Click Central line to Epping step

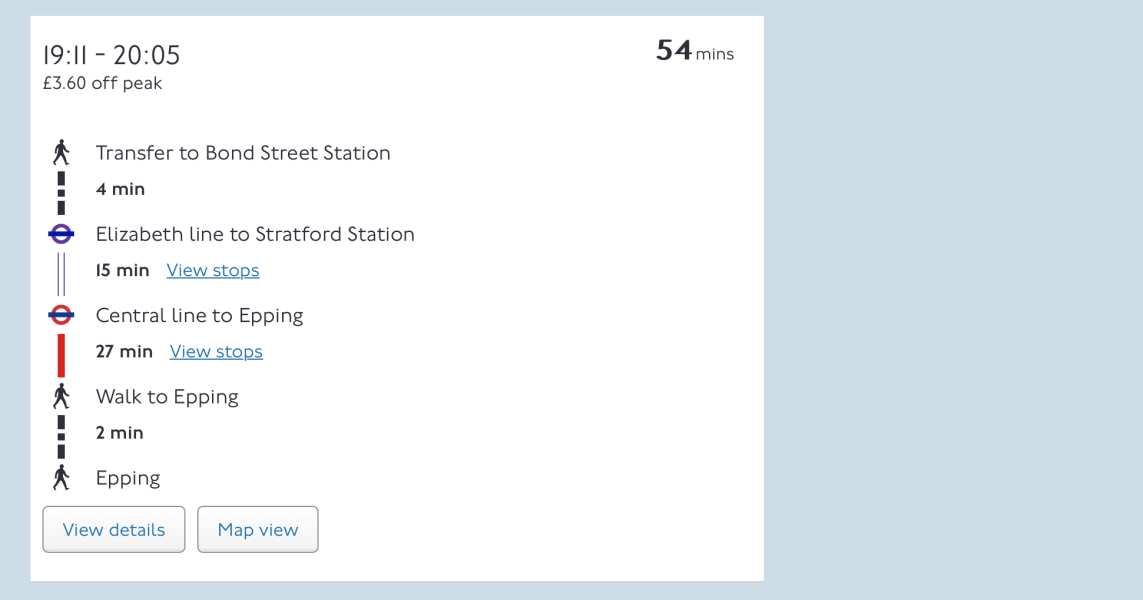pyautogui.click(x=199, y=315)
